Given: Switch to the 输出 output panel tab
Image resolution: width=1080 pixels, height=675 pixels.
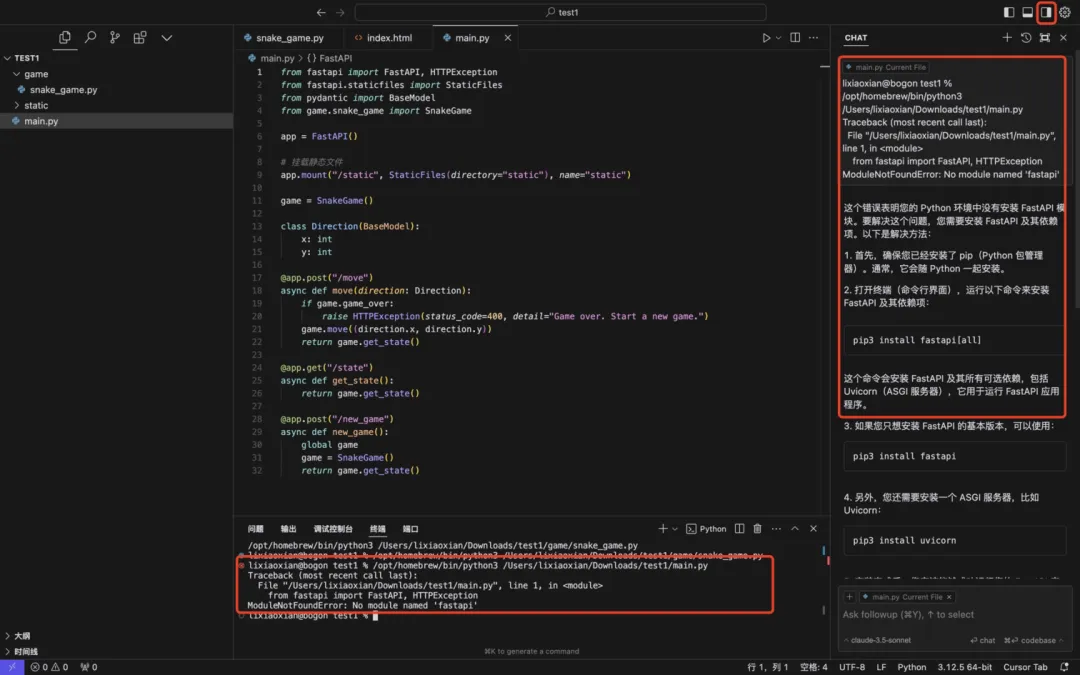Looking at the screenshot, I should 289,529.
